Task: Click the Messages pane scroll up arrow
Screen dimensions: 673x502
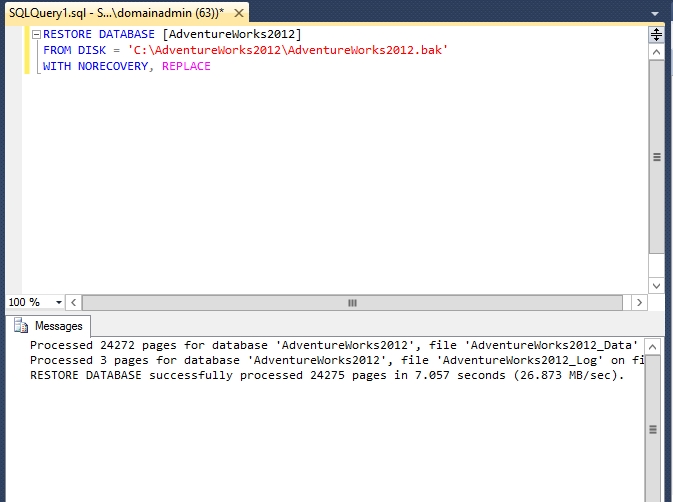Action: click(x=653, y=347)
